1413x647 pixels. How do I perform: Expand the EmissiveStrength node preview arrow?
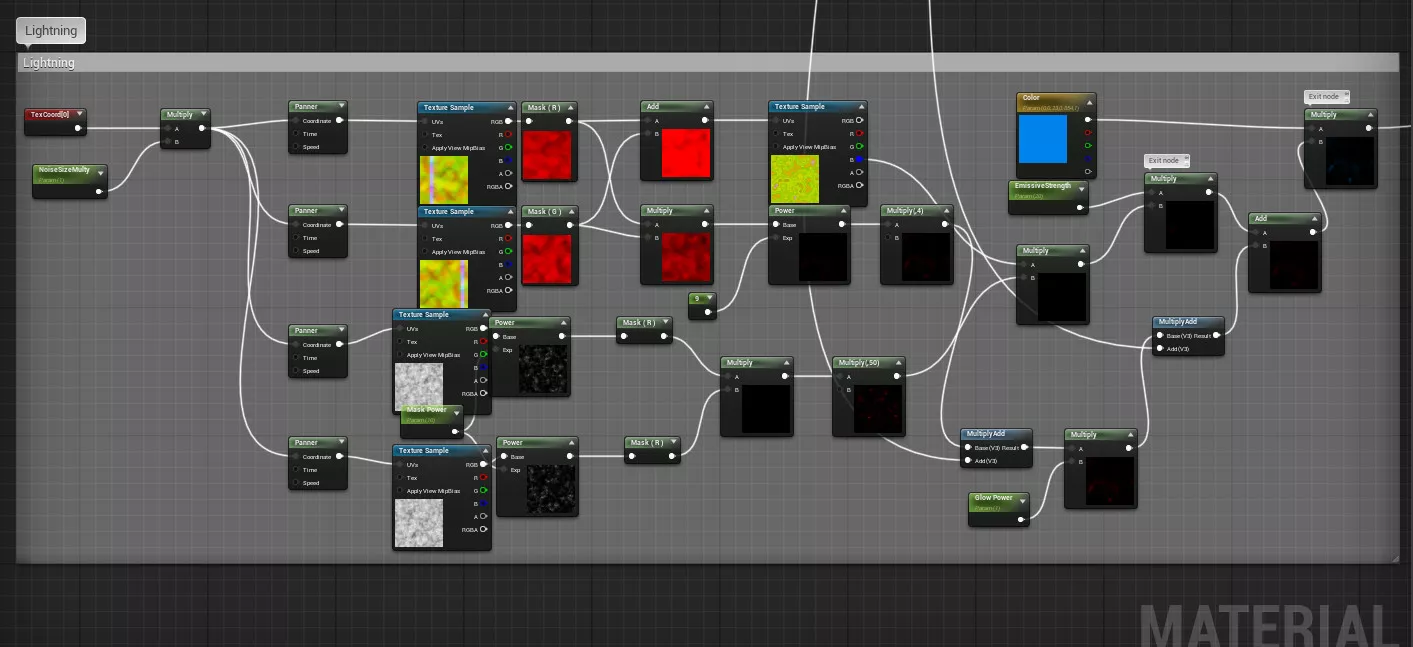point(1080,188)
